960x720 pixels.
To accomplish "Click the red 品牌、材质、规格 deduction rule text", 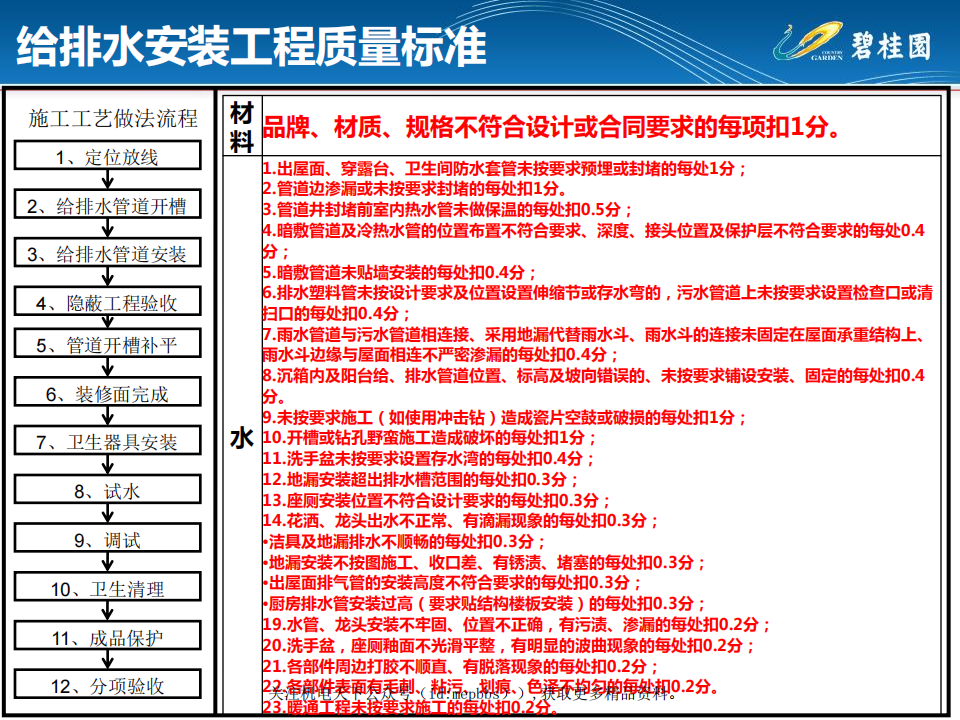I will coord(550,127).
